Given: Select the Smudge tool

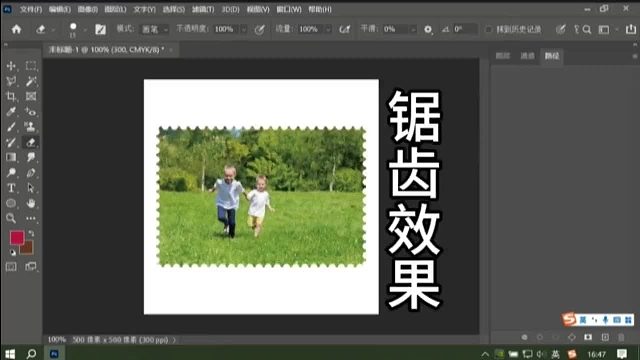Looking at the screenshot, I should (x=31, y=157).
